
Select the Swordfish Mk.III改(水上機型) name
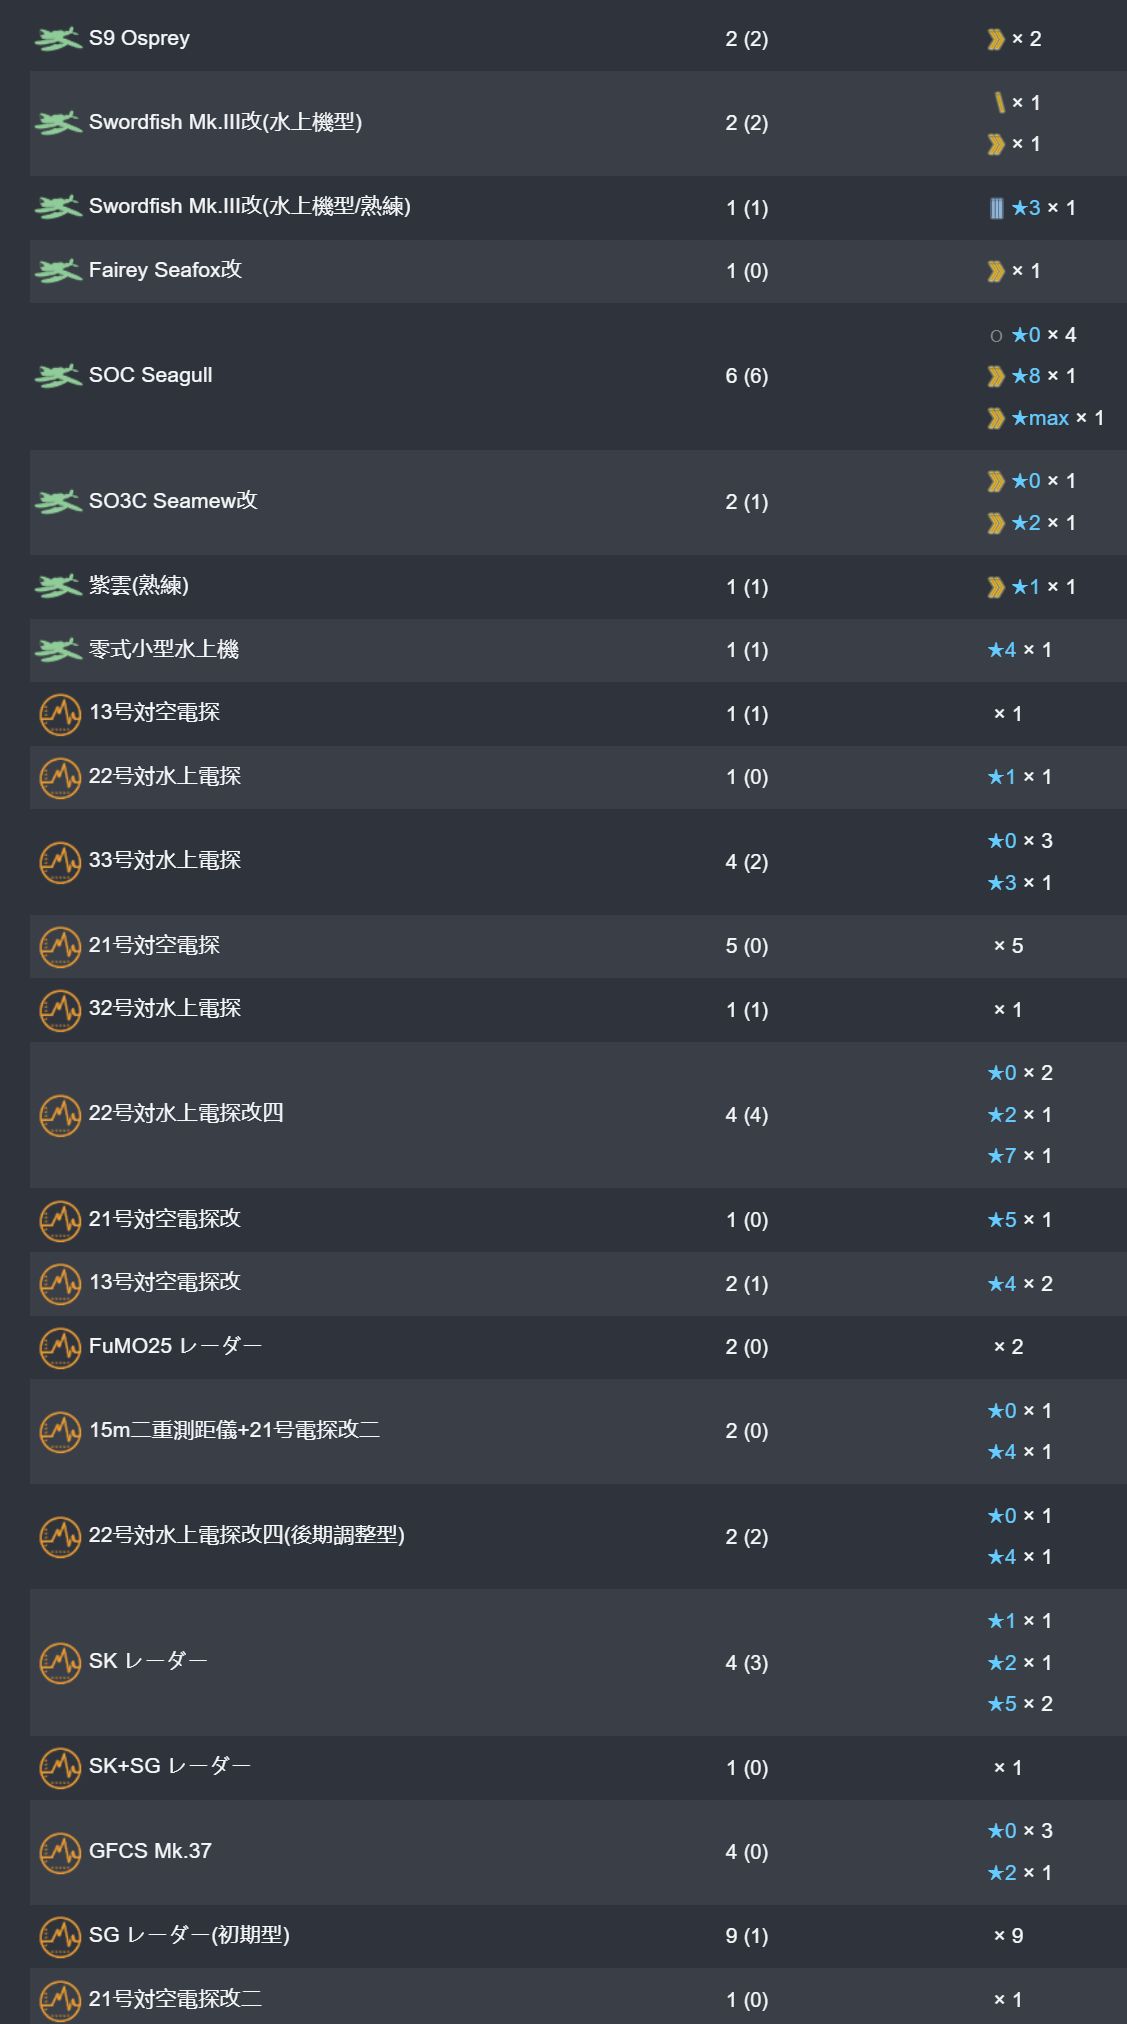(x=225, y=122)
